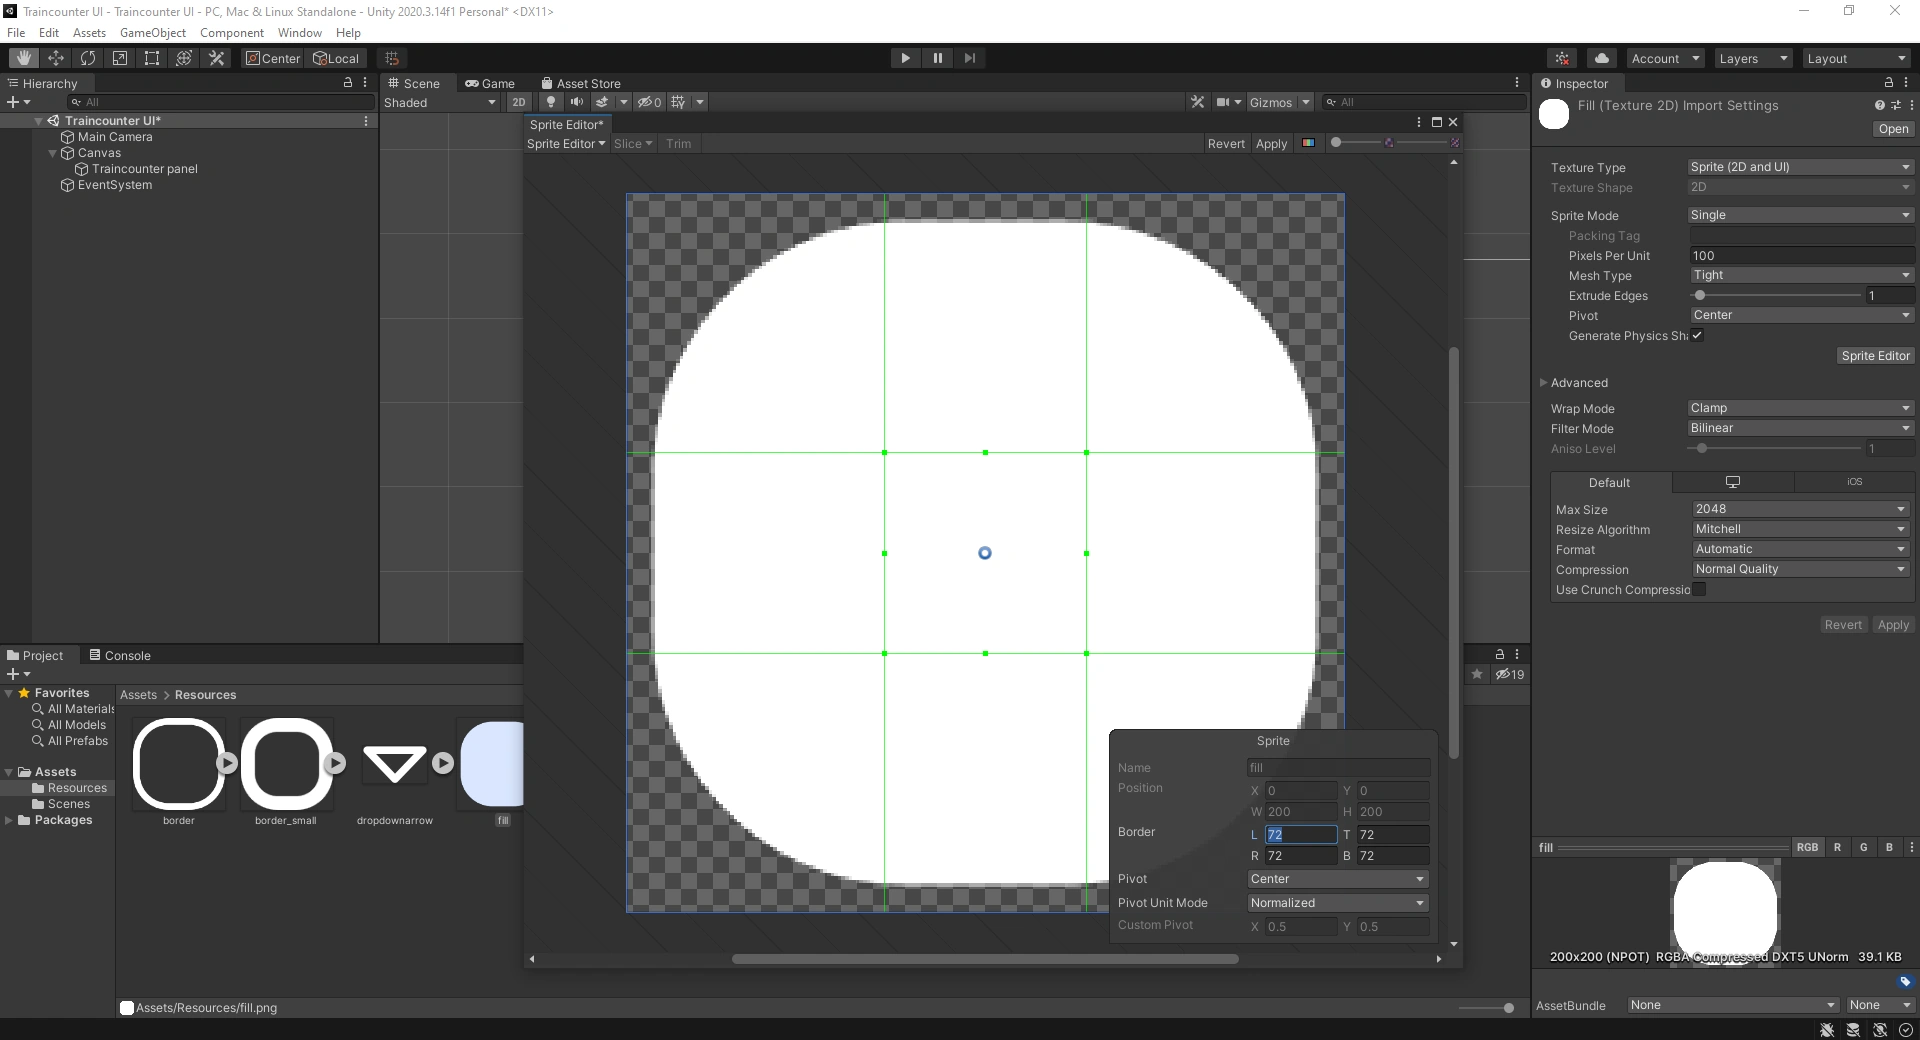Image resolution: width=1920 pixels, height=1040 pixels.
Task: Select the Move tool
Action: [56, 58]
